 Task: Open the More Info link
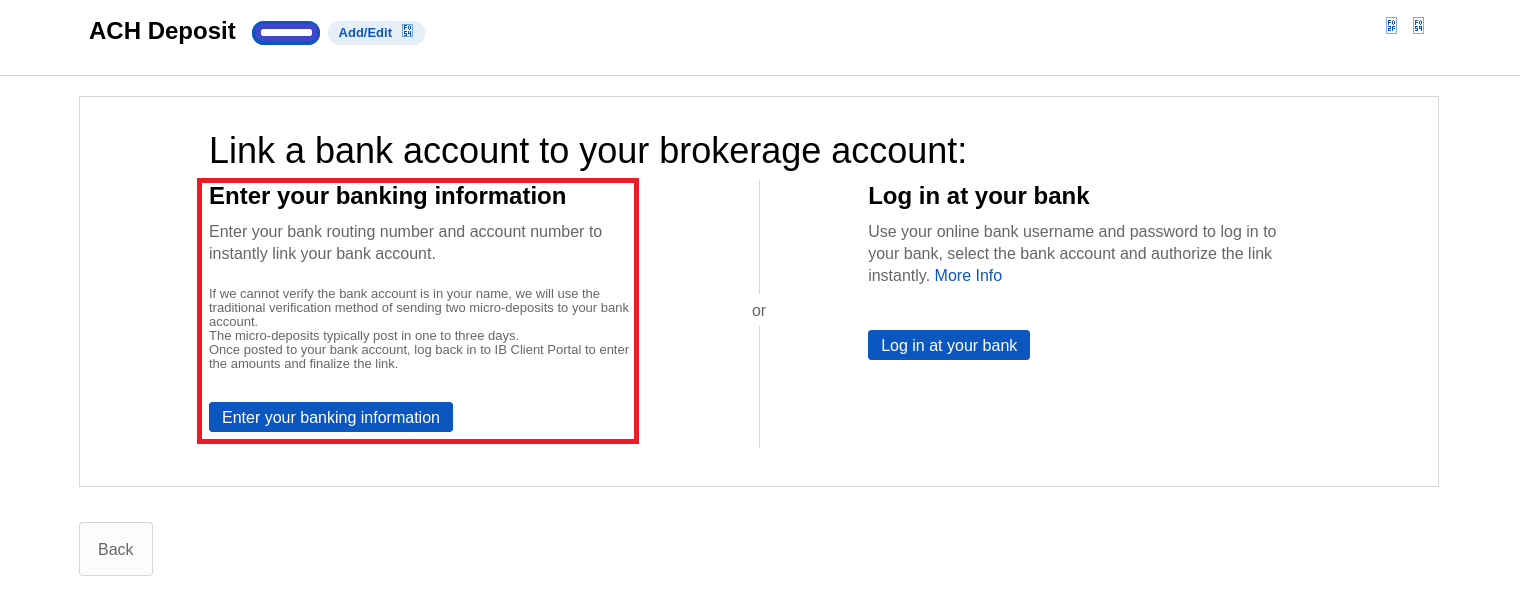tap(968, 275)
